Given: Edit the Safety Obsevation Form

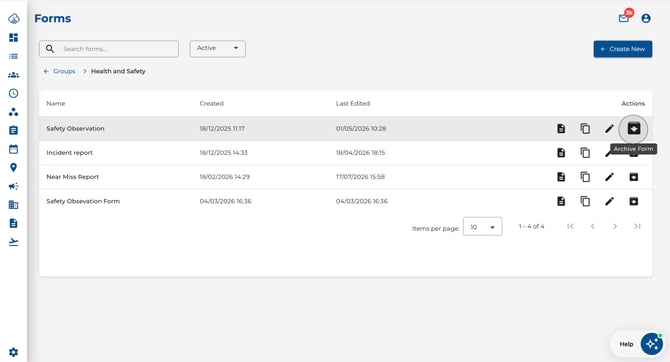Looking at the screenshot, I should (x=609, y=201).
